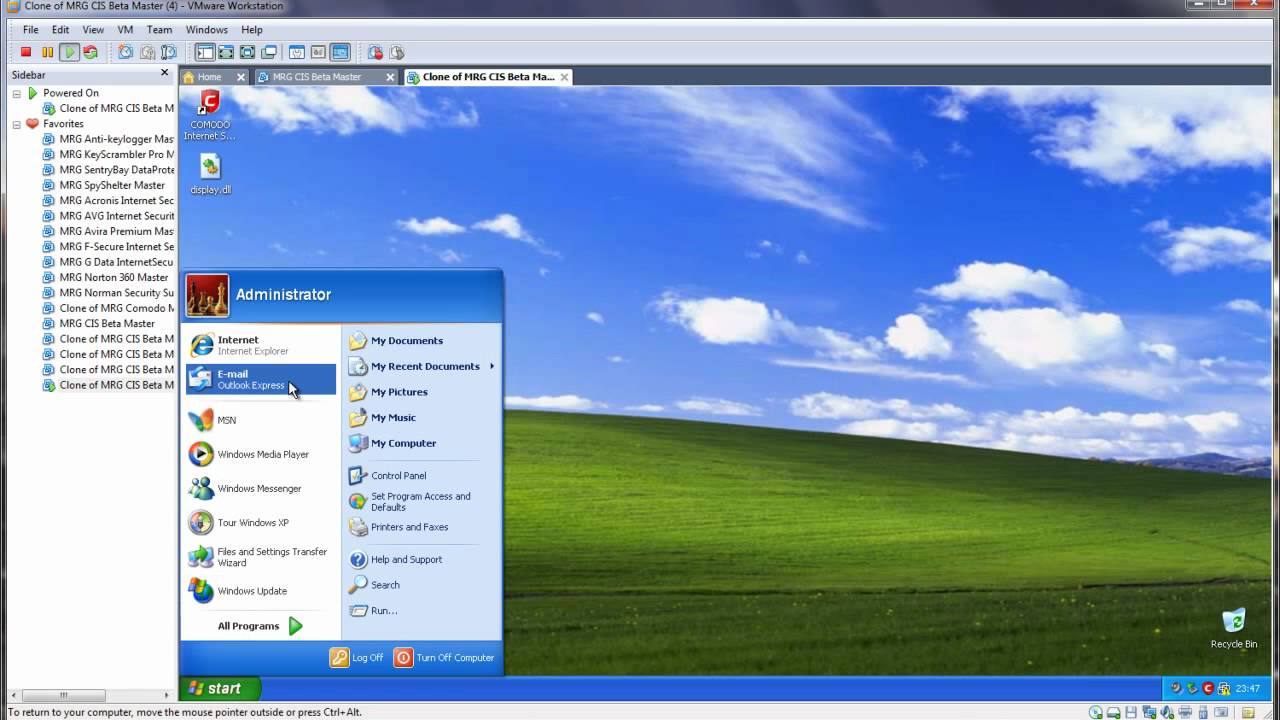This screenshot has width=1280, height=720.
Task: Enter Full Screen mode from the toolbar
Action: 247,52
